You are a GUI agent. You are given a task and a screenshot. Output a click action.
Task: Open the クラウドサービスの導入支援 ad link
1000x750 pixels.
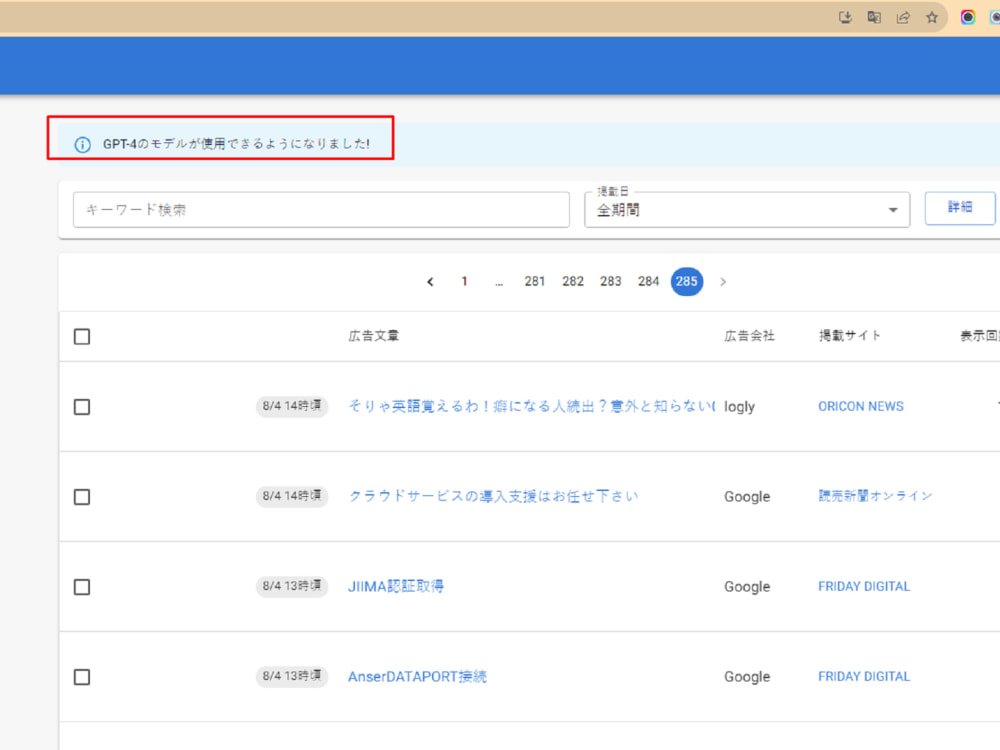[493, 496]
